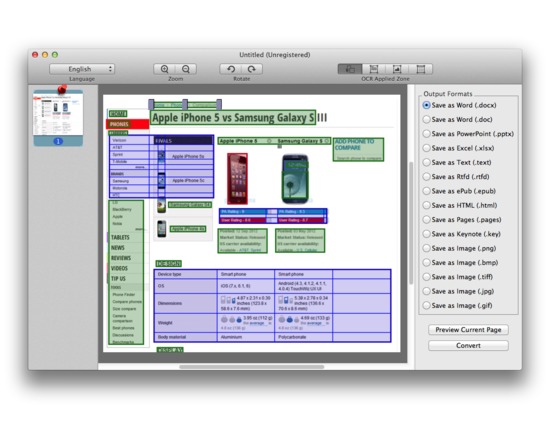The image size is (550, 440).
Task: Select page 1 thumbnail in sidebar
Action: click(x=58, y=118)
